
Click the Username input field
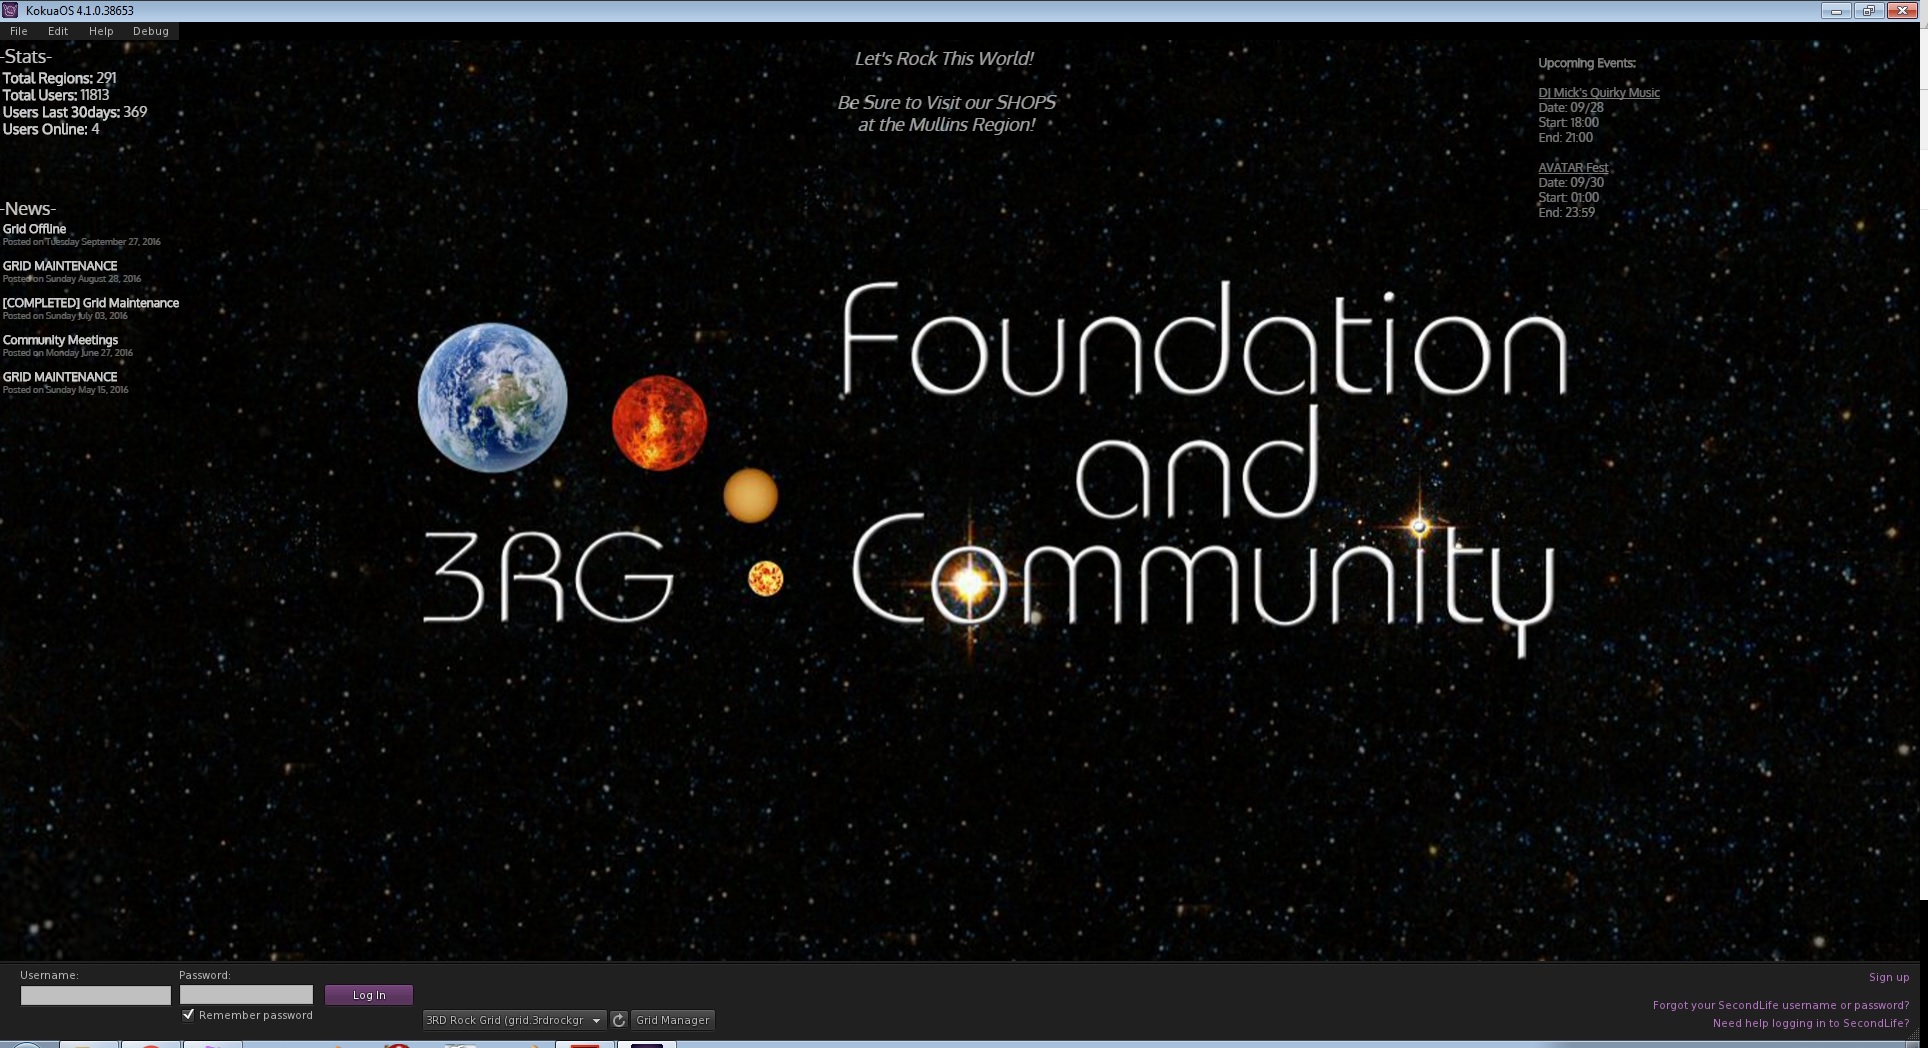pyautogui.click(x=96, y=995)
